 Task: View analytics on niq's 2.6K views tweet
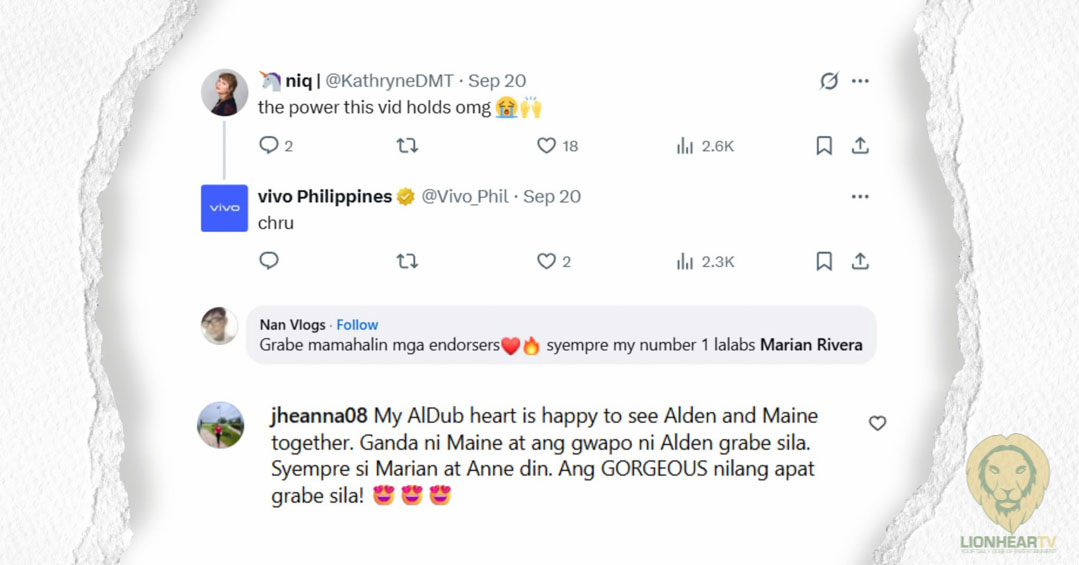pos(685,146)
